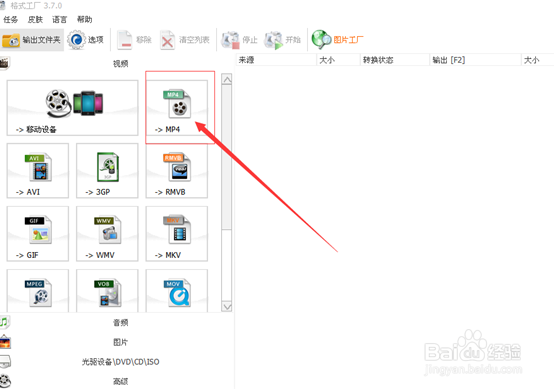The image size is (554, 389).
Task: Click the first 大小 column header
Action: 338,60
